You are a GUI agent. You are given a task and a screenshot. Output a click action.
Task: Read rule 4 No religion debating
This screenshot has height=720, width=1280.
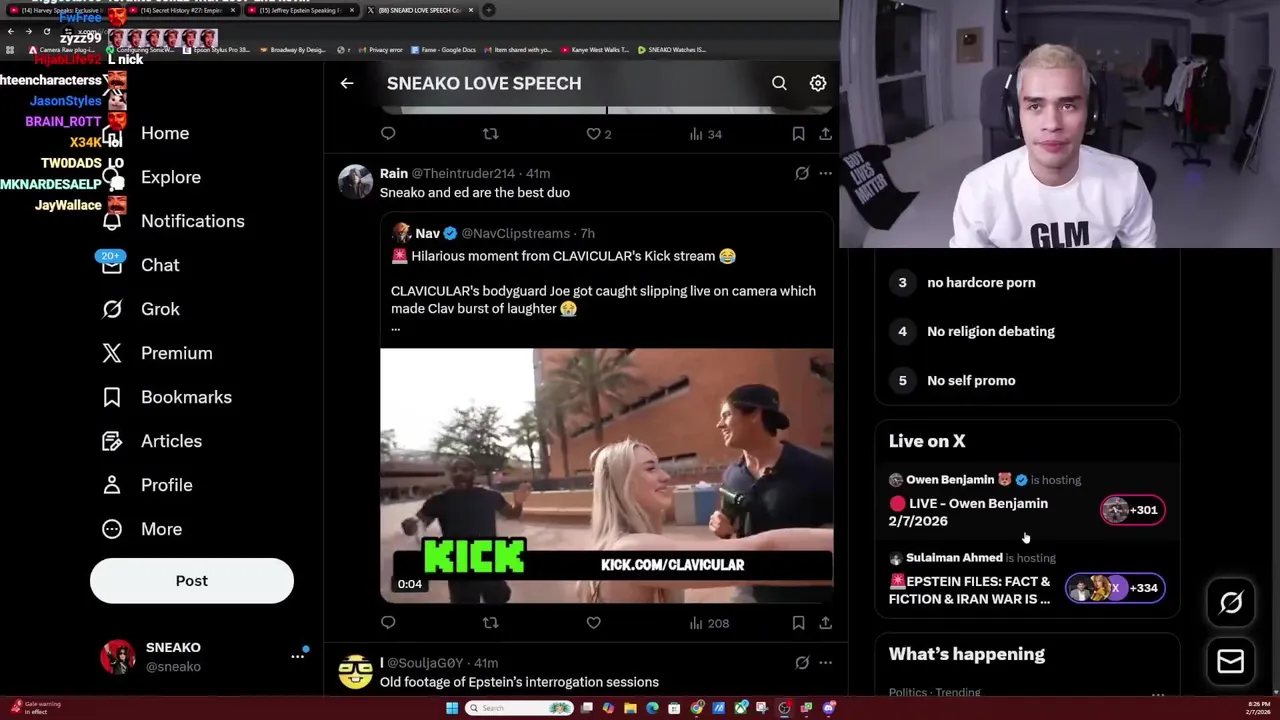point(991,331)
